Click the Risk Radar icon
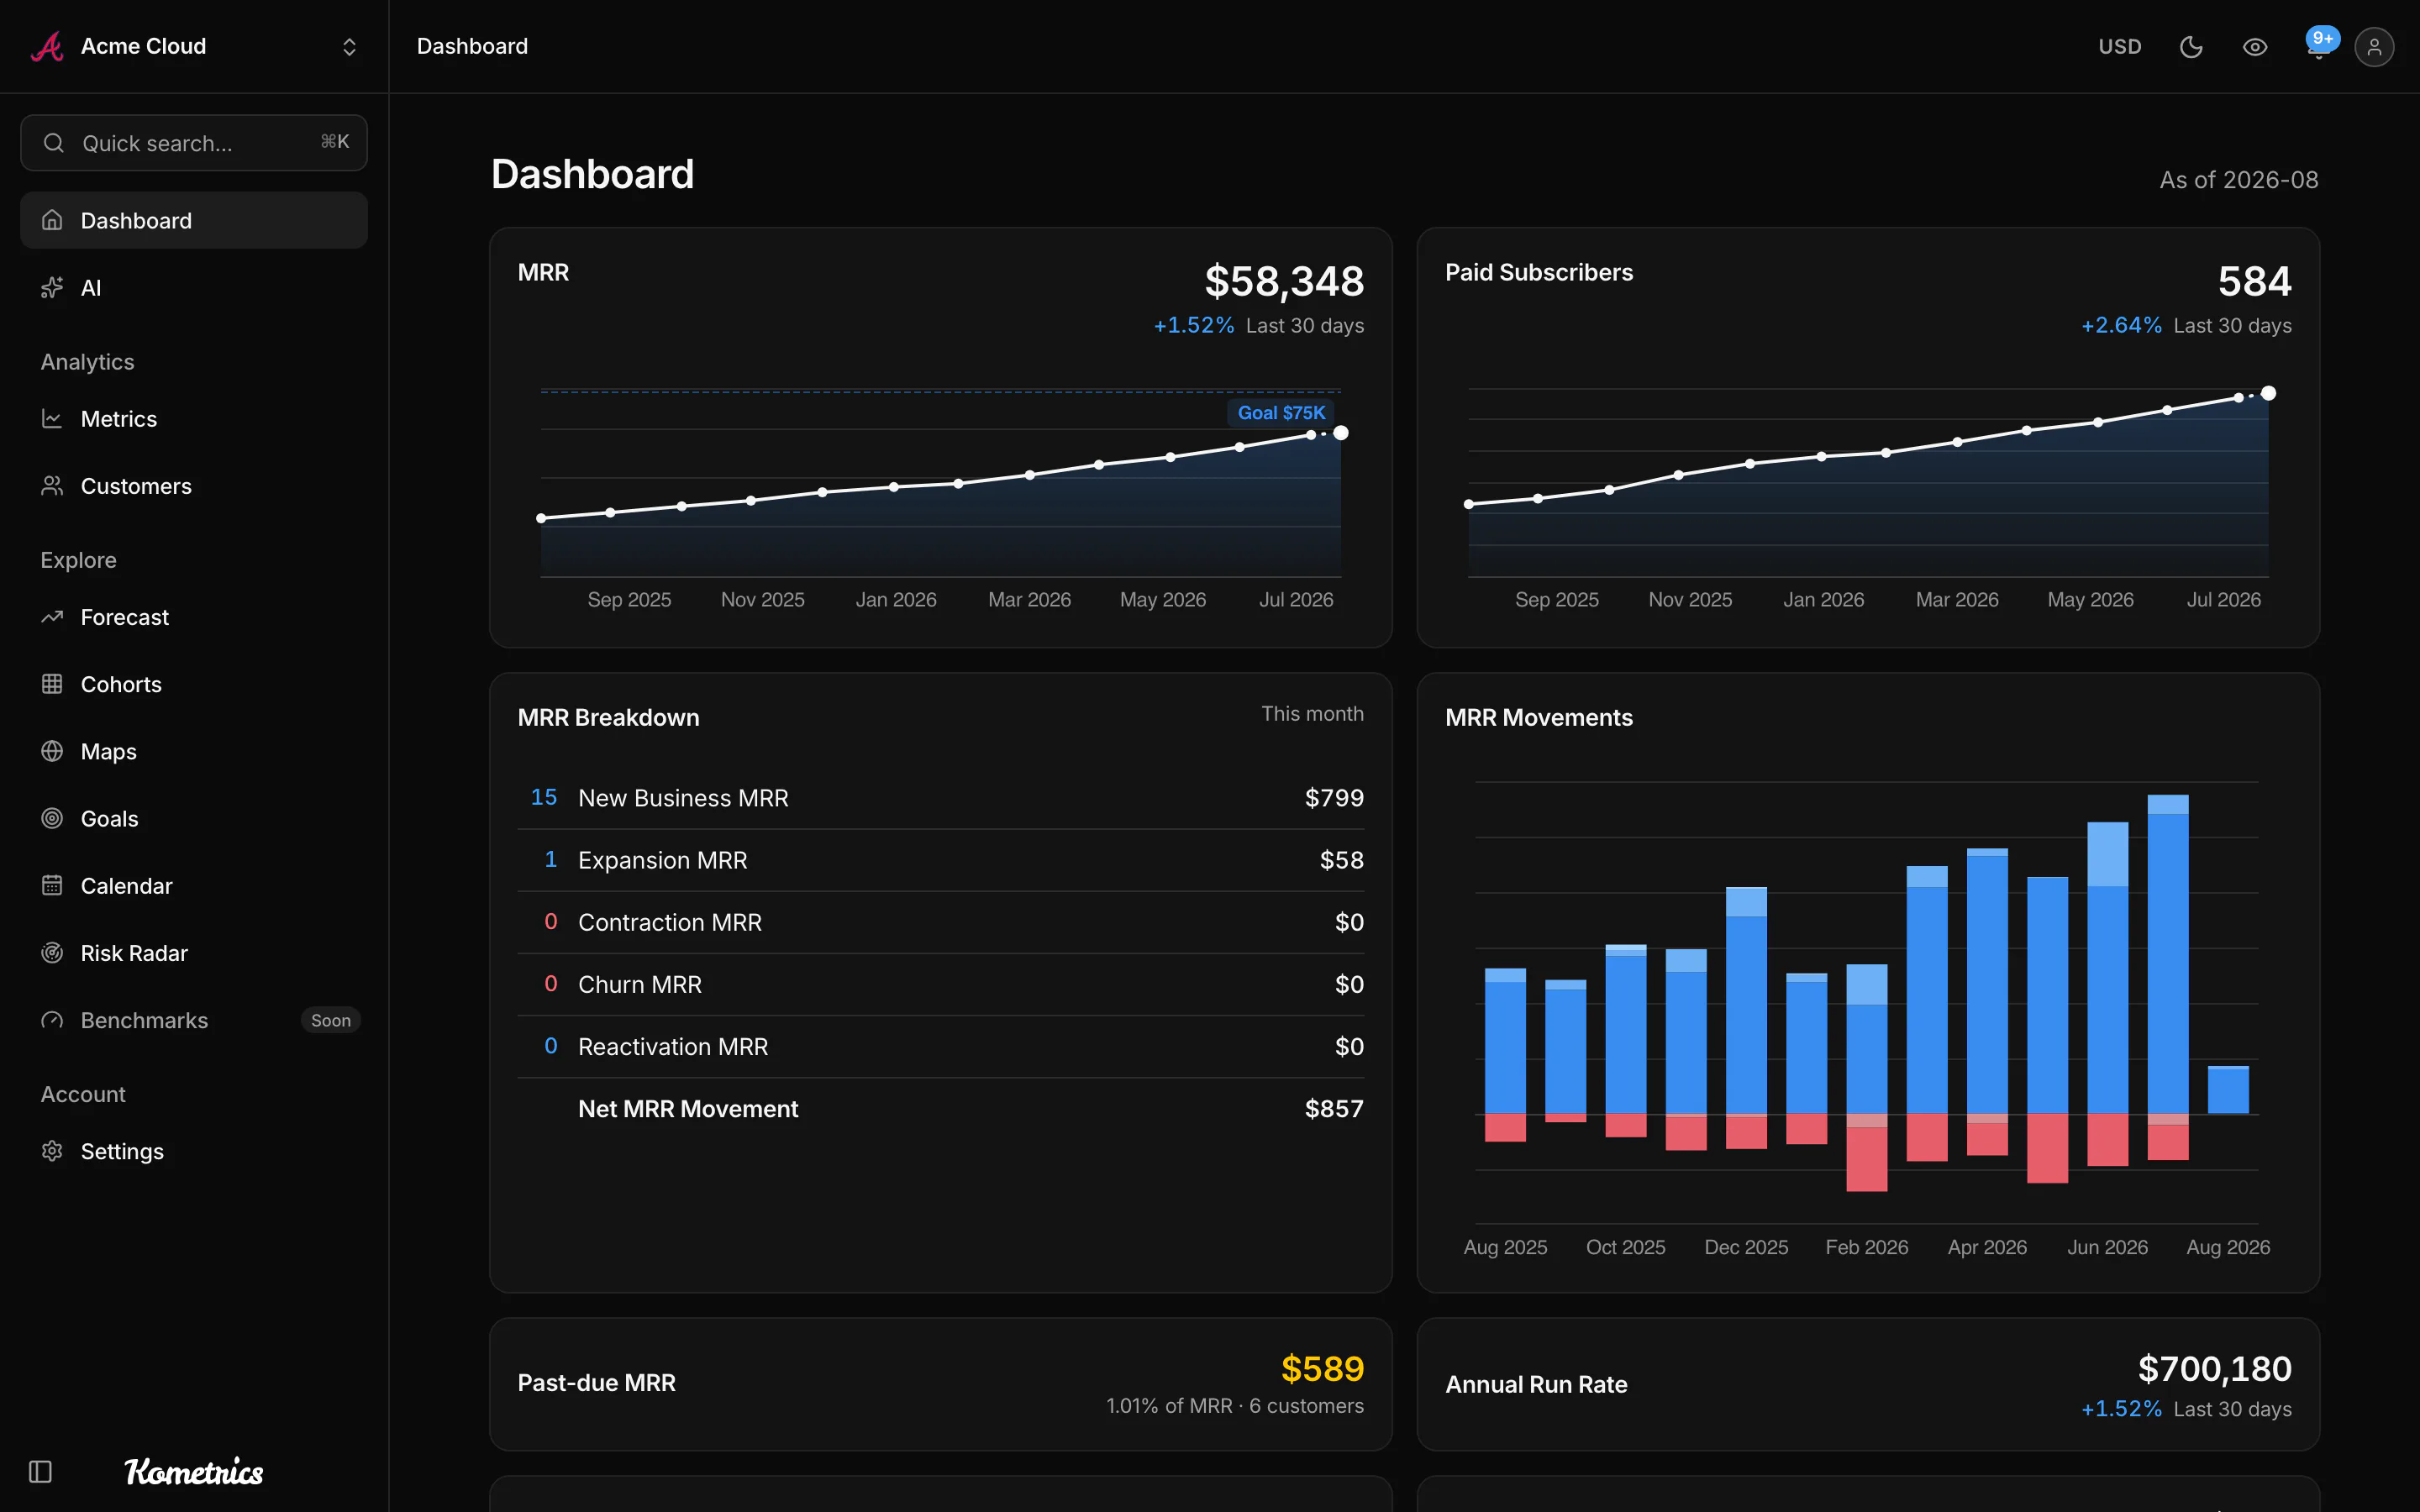Image resolution: width=2420 pixels, height=1512 pixels. click(x=52, y=953)
